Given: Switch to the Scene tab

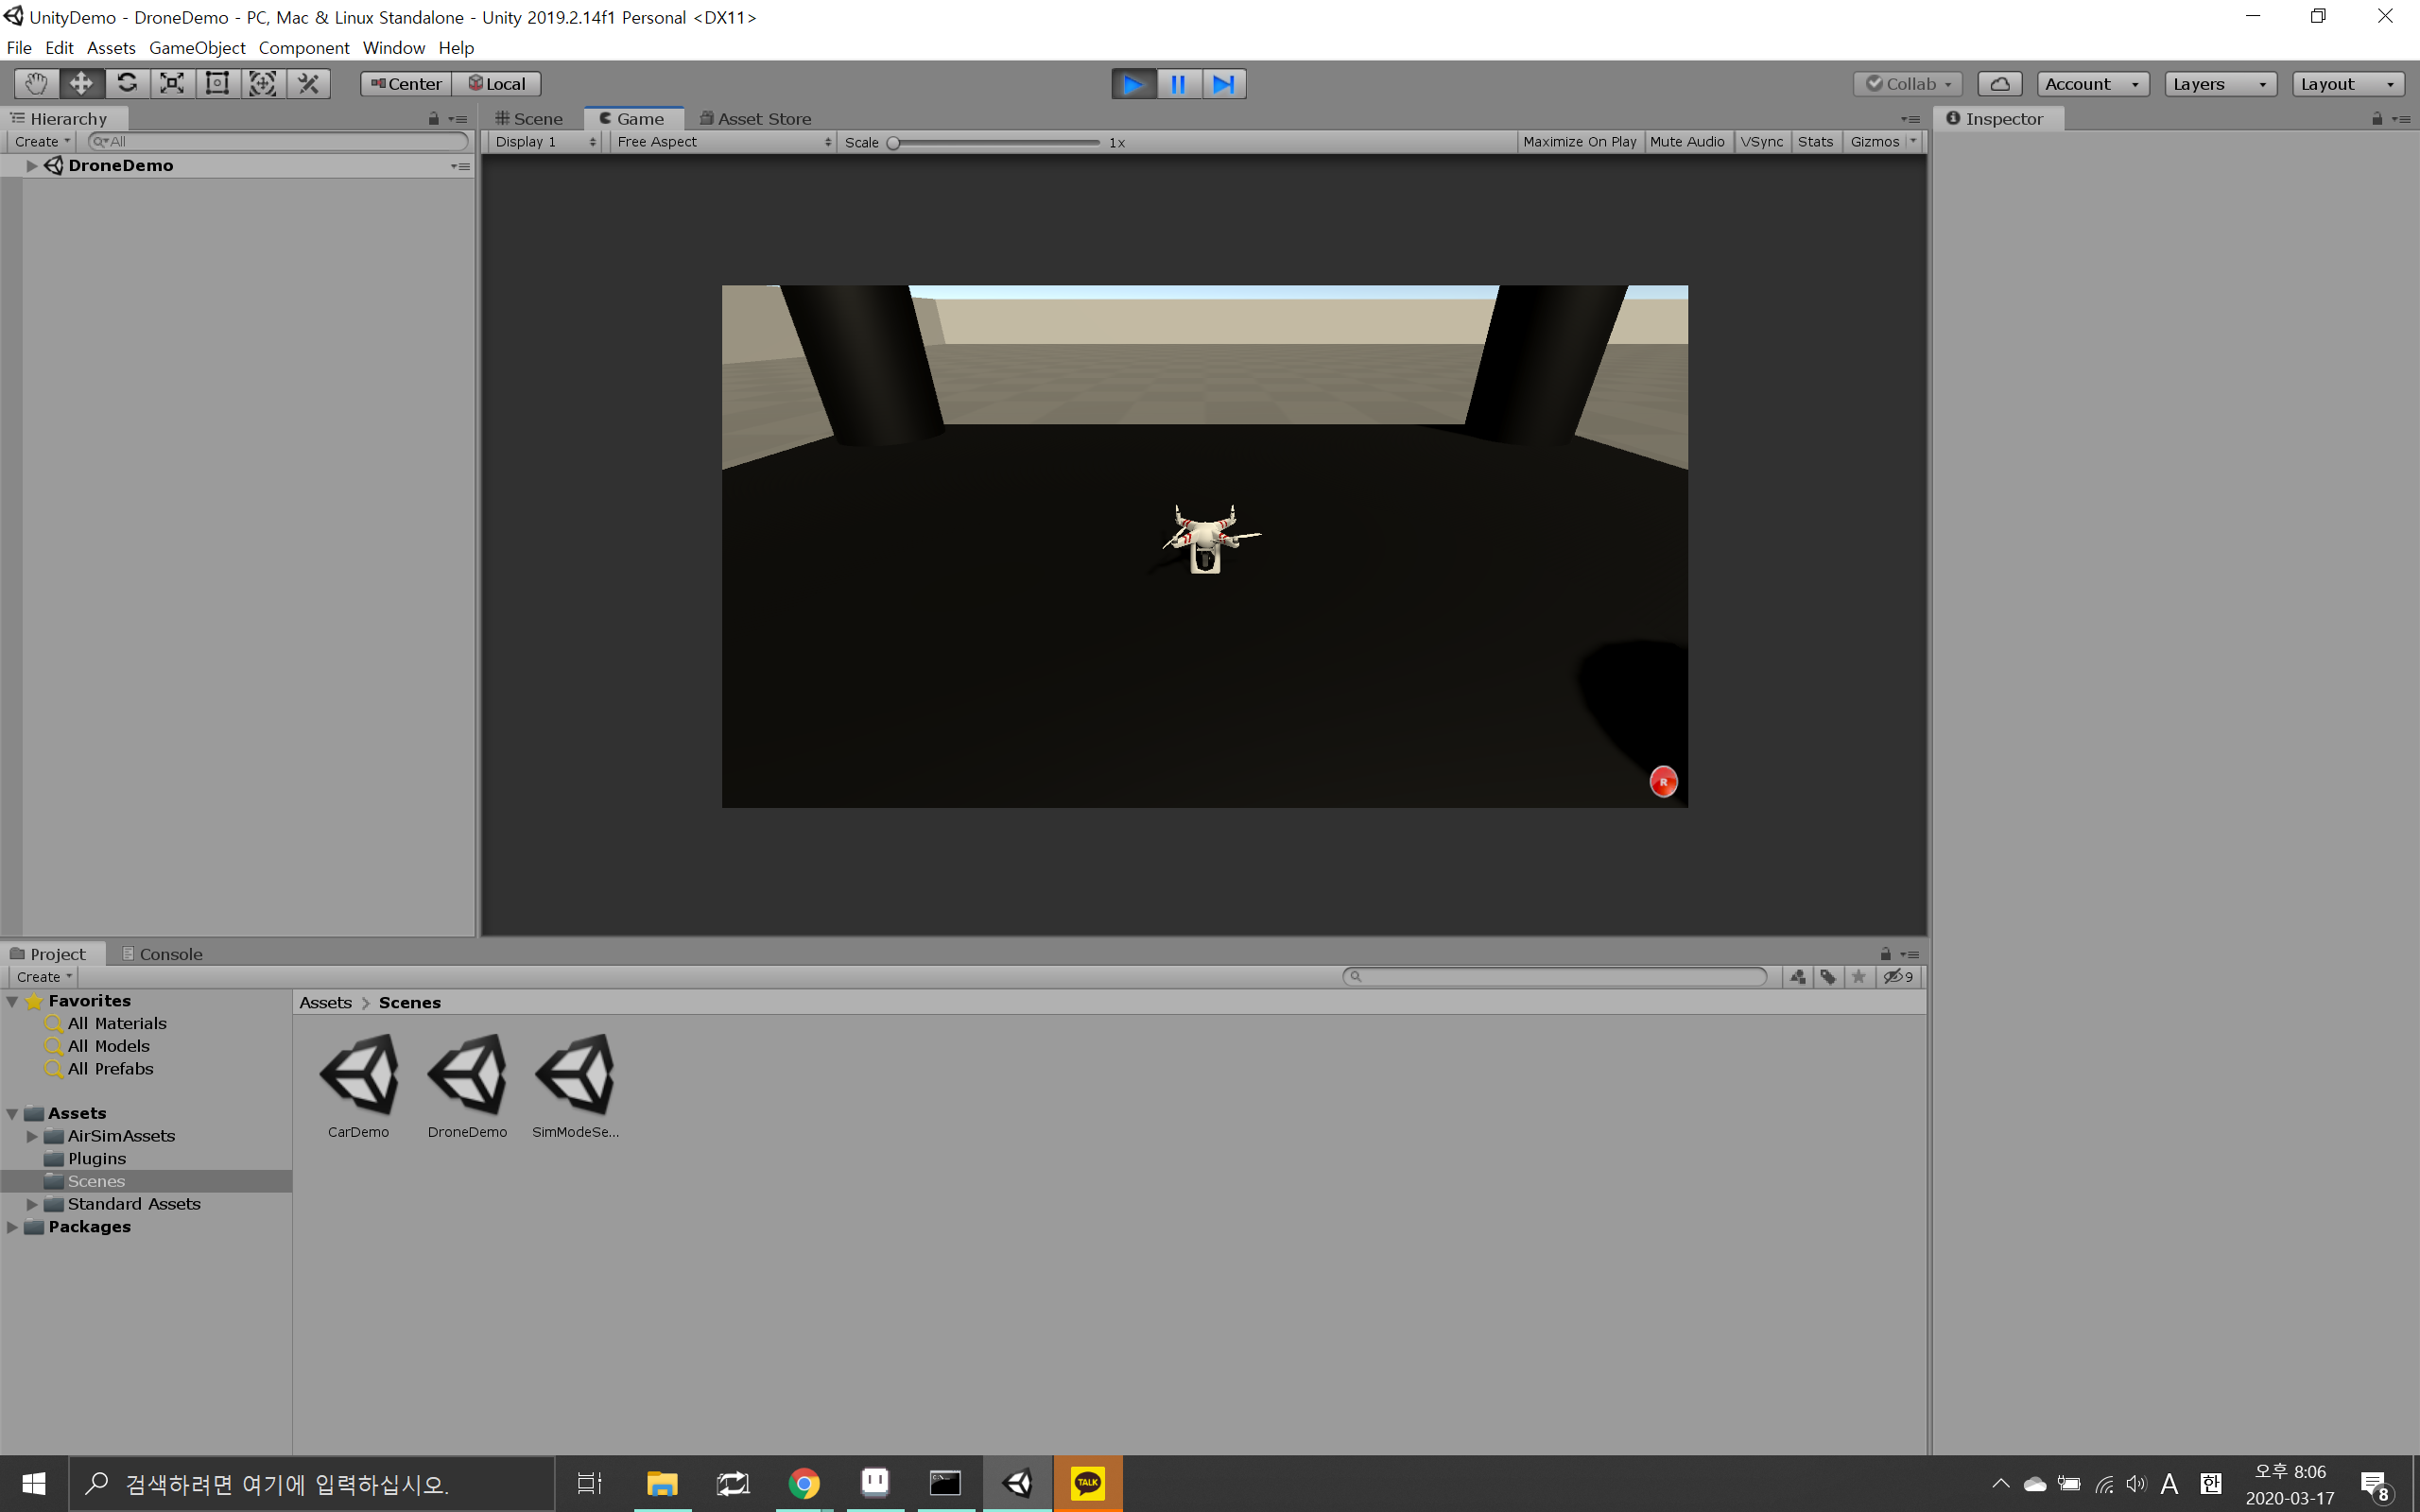Looking at the screenshot, I should (531, 118).
